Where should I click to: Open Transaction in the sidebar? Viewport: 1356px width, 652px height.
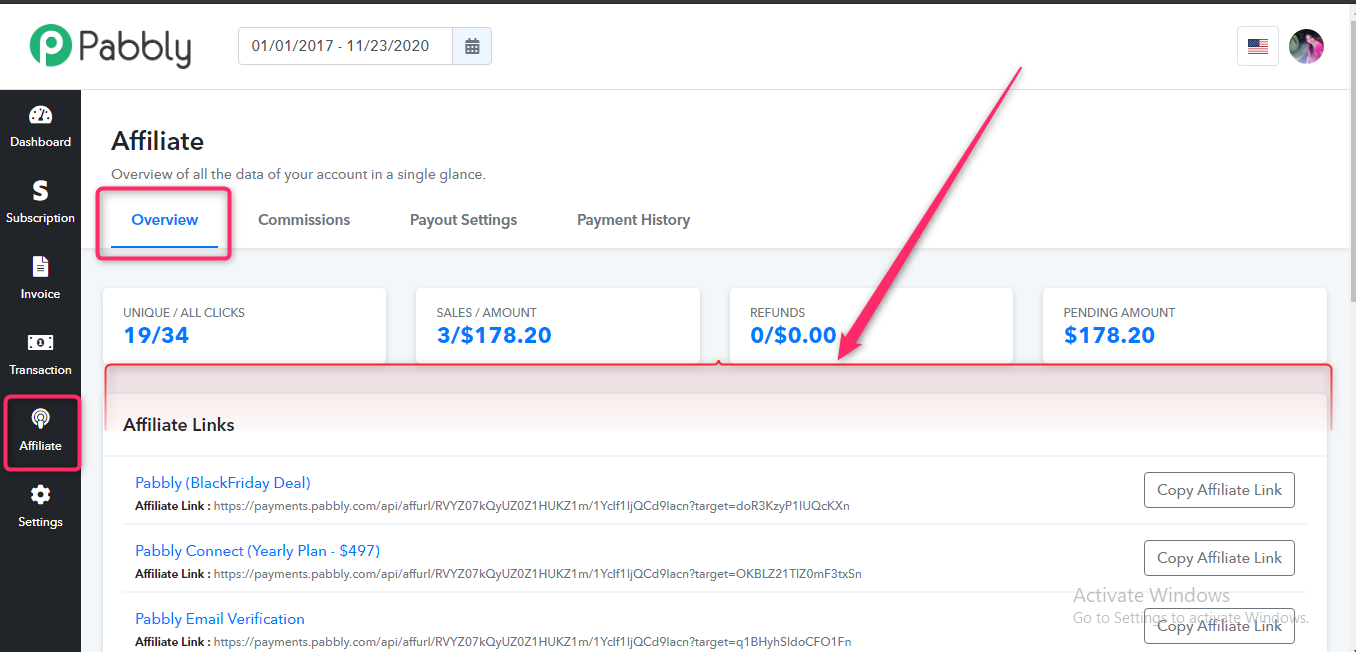coord(40,355)
